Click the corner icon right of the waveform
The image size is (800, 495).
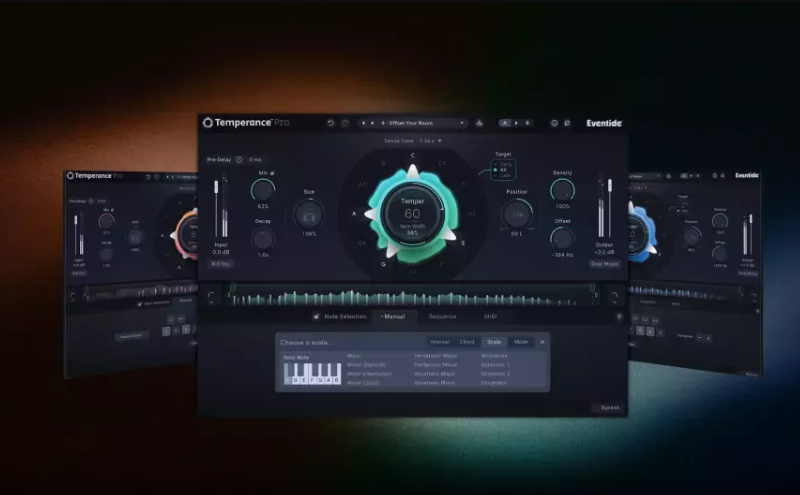pyautogui.click(x=614, y=297)
